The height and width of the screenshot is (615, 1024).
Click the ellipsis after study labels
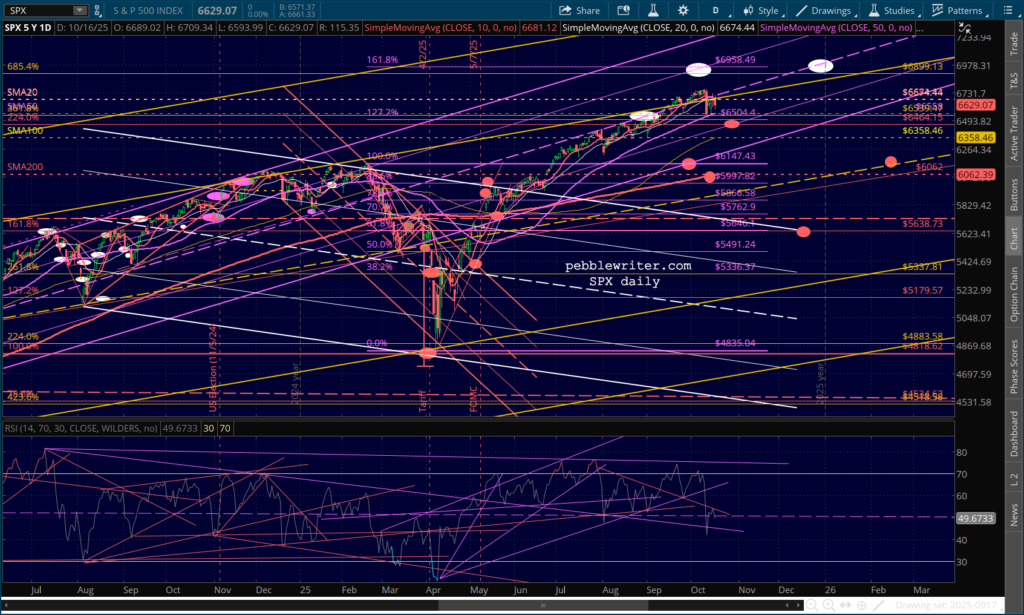click(x=920, y=28)
